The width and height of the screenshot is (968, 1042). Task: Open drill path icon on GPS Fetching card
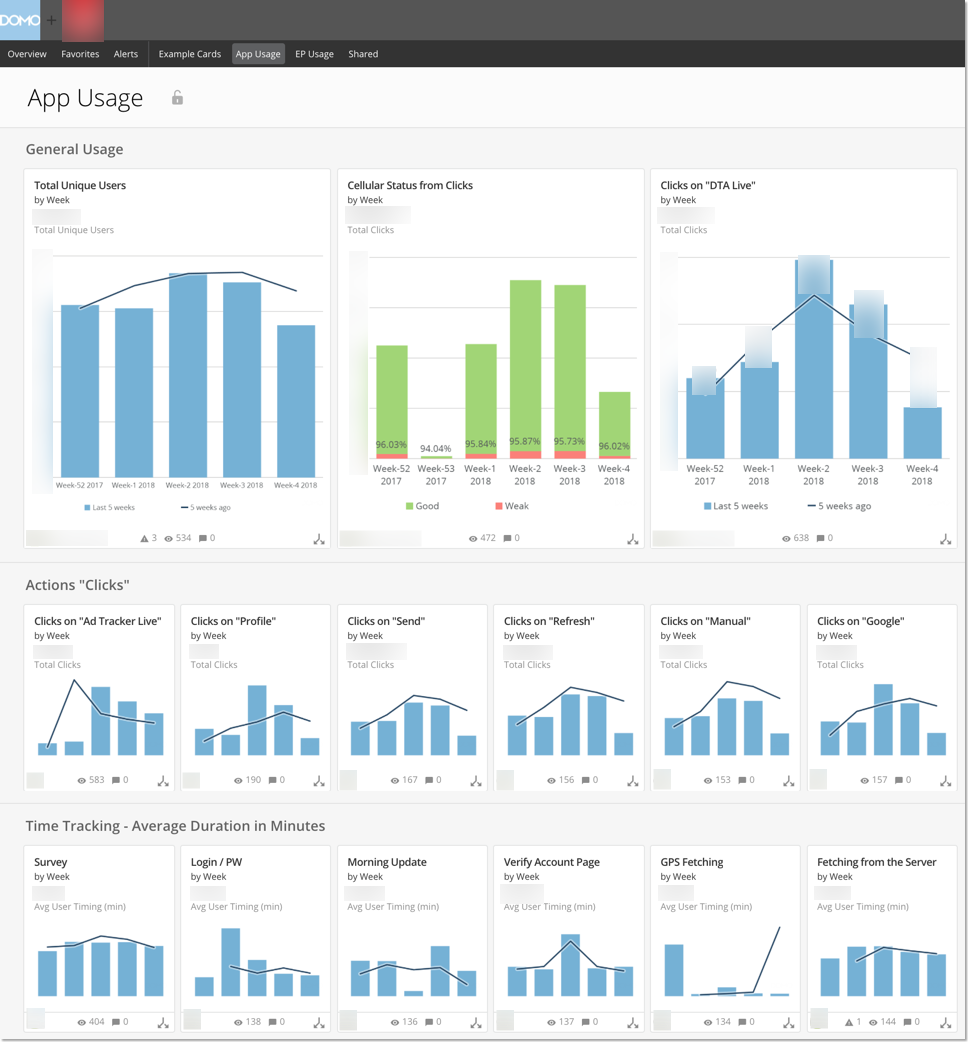coord(788,1021)
